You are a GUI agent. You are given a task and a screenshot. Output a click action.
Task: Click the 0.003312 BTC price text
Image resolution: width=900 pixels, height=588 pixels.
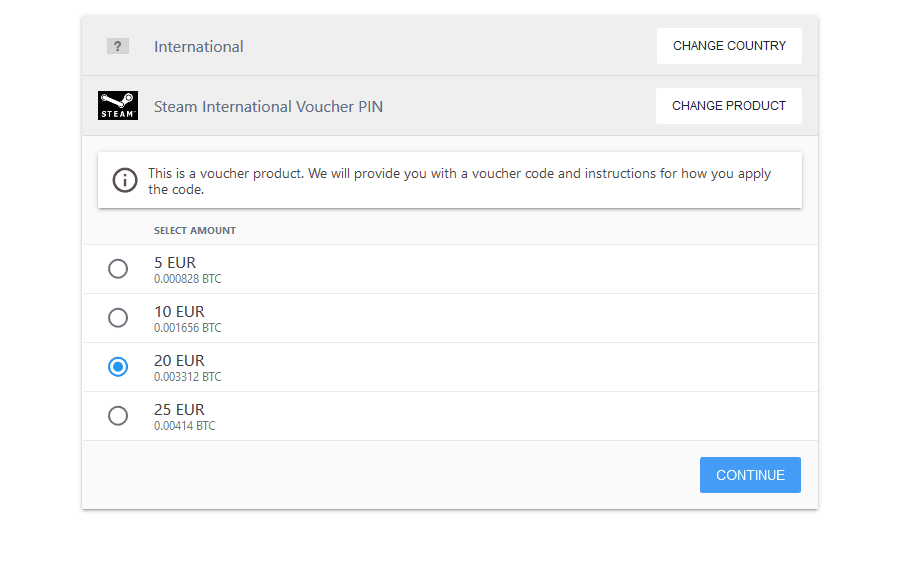(188, 377)
